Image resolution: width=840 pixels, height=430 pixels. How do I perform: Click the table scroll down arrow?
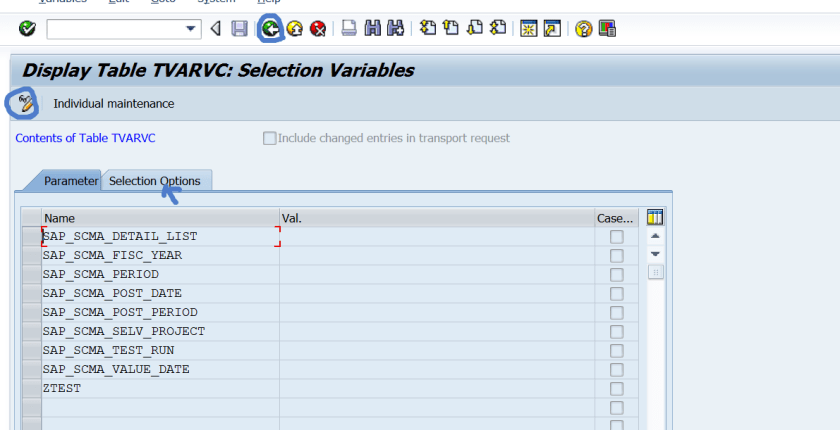[656, 254]
